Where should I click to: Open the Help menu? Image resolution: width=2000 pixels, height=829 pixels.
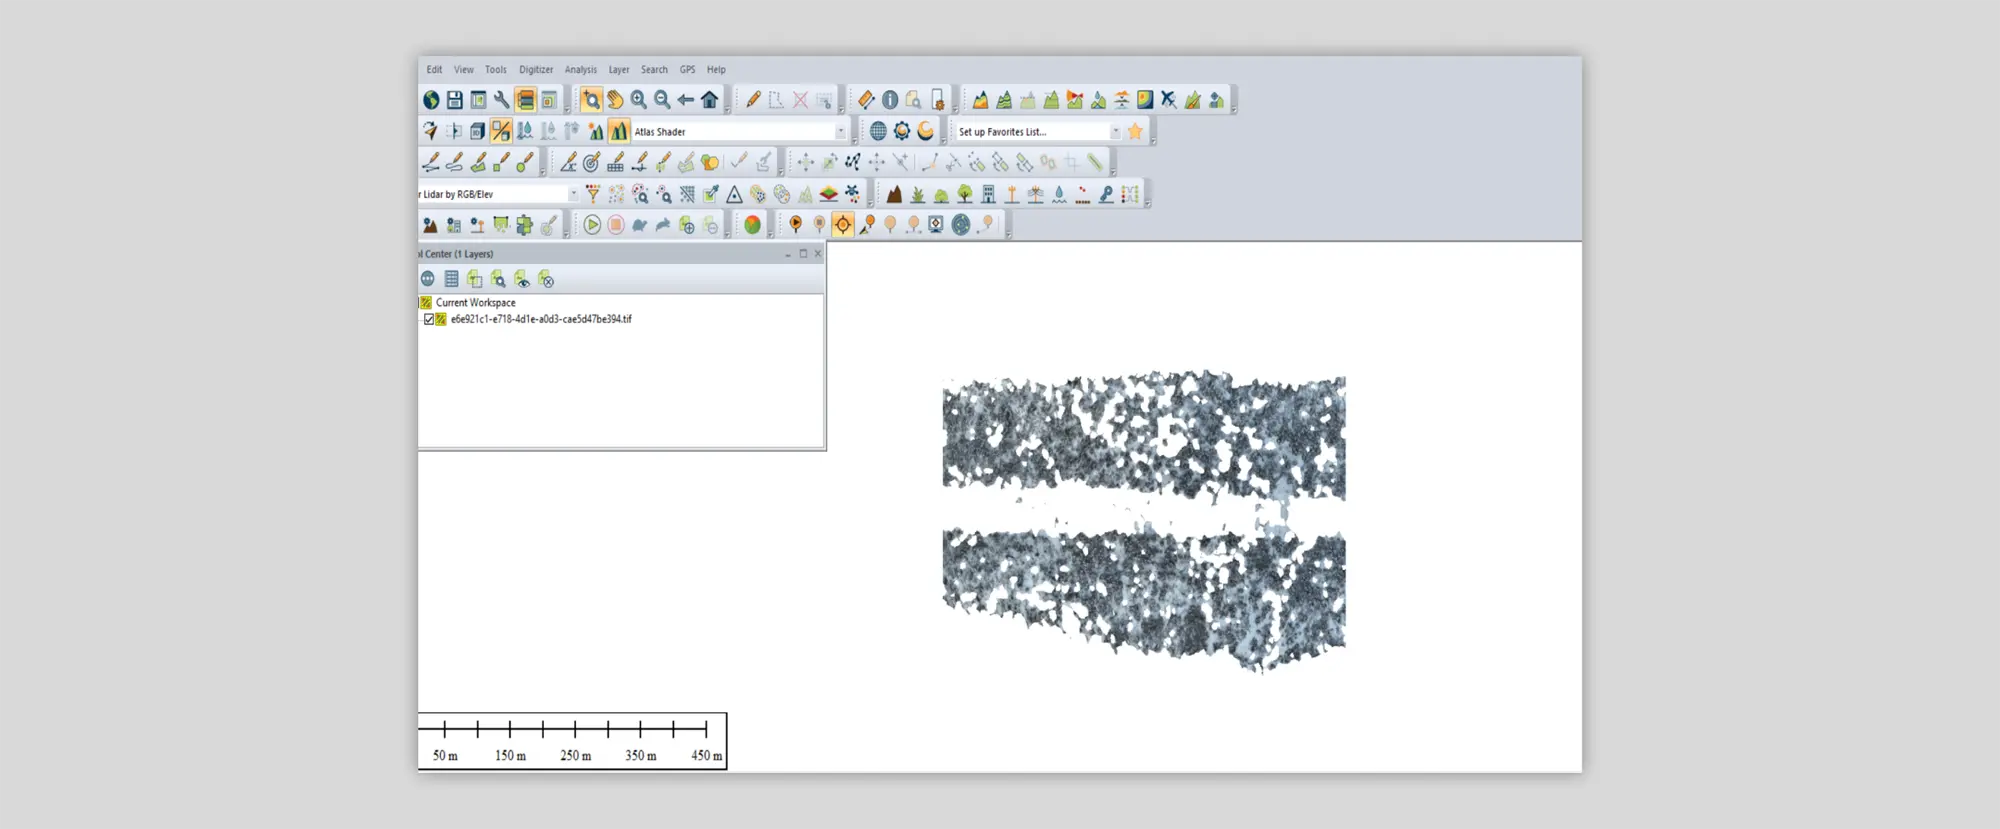click(716, 70)
